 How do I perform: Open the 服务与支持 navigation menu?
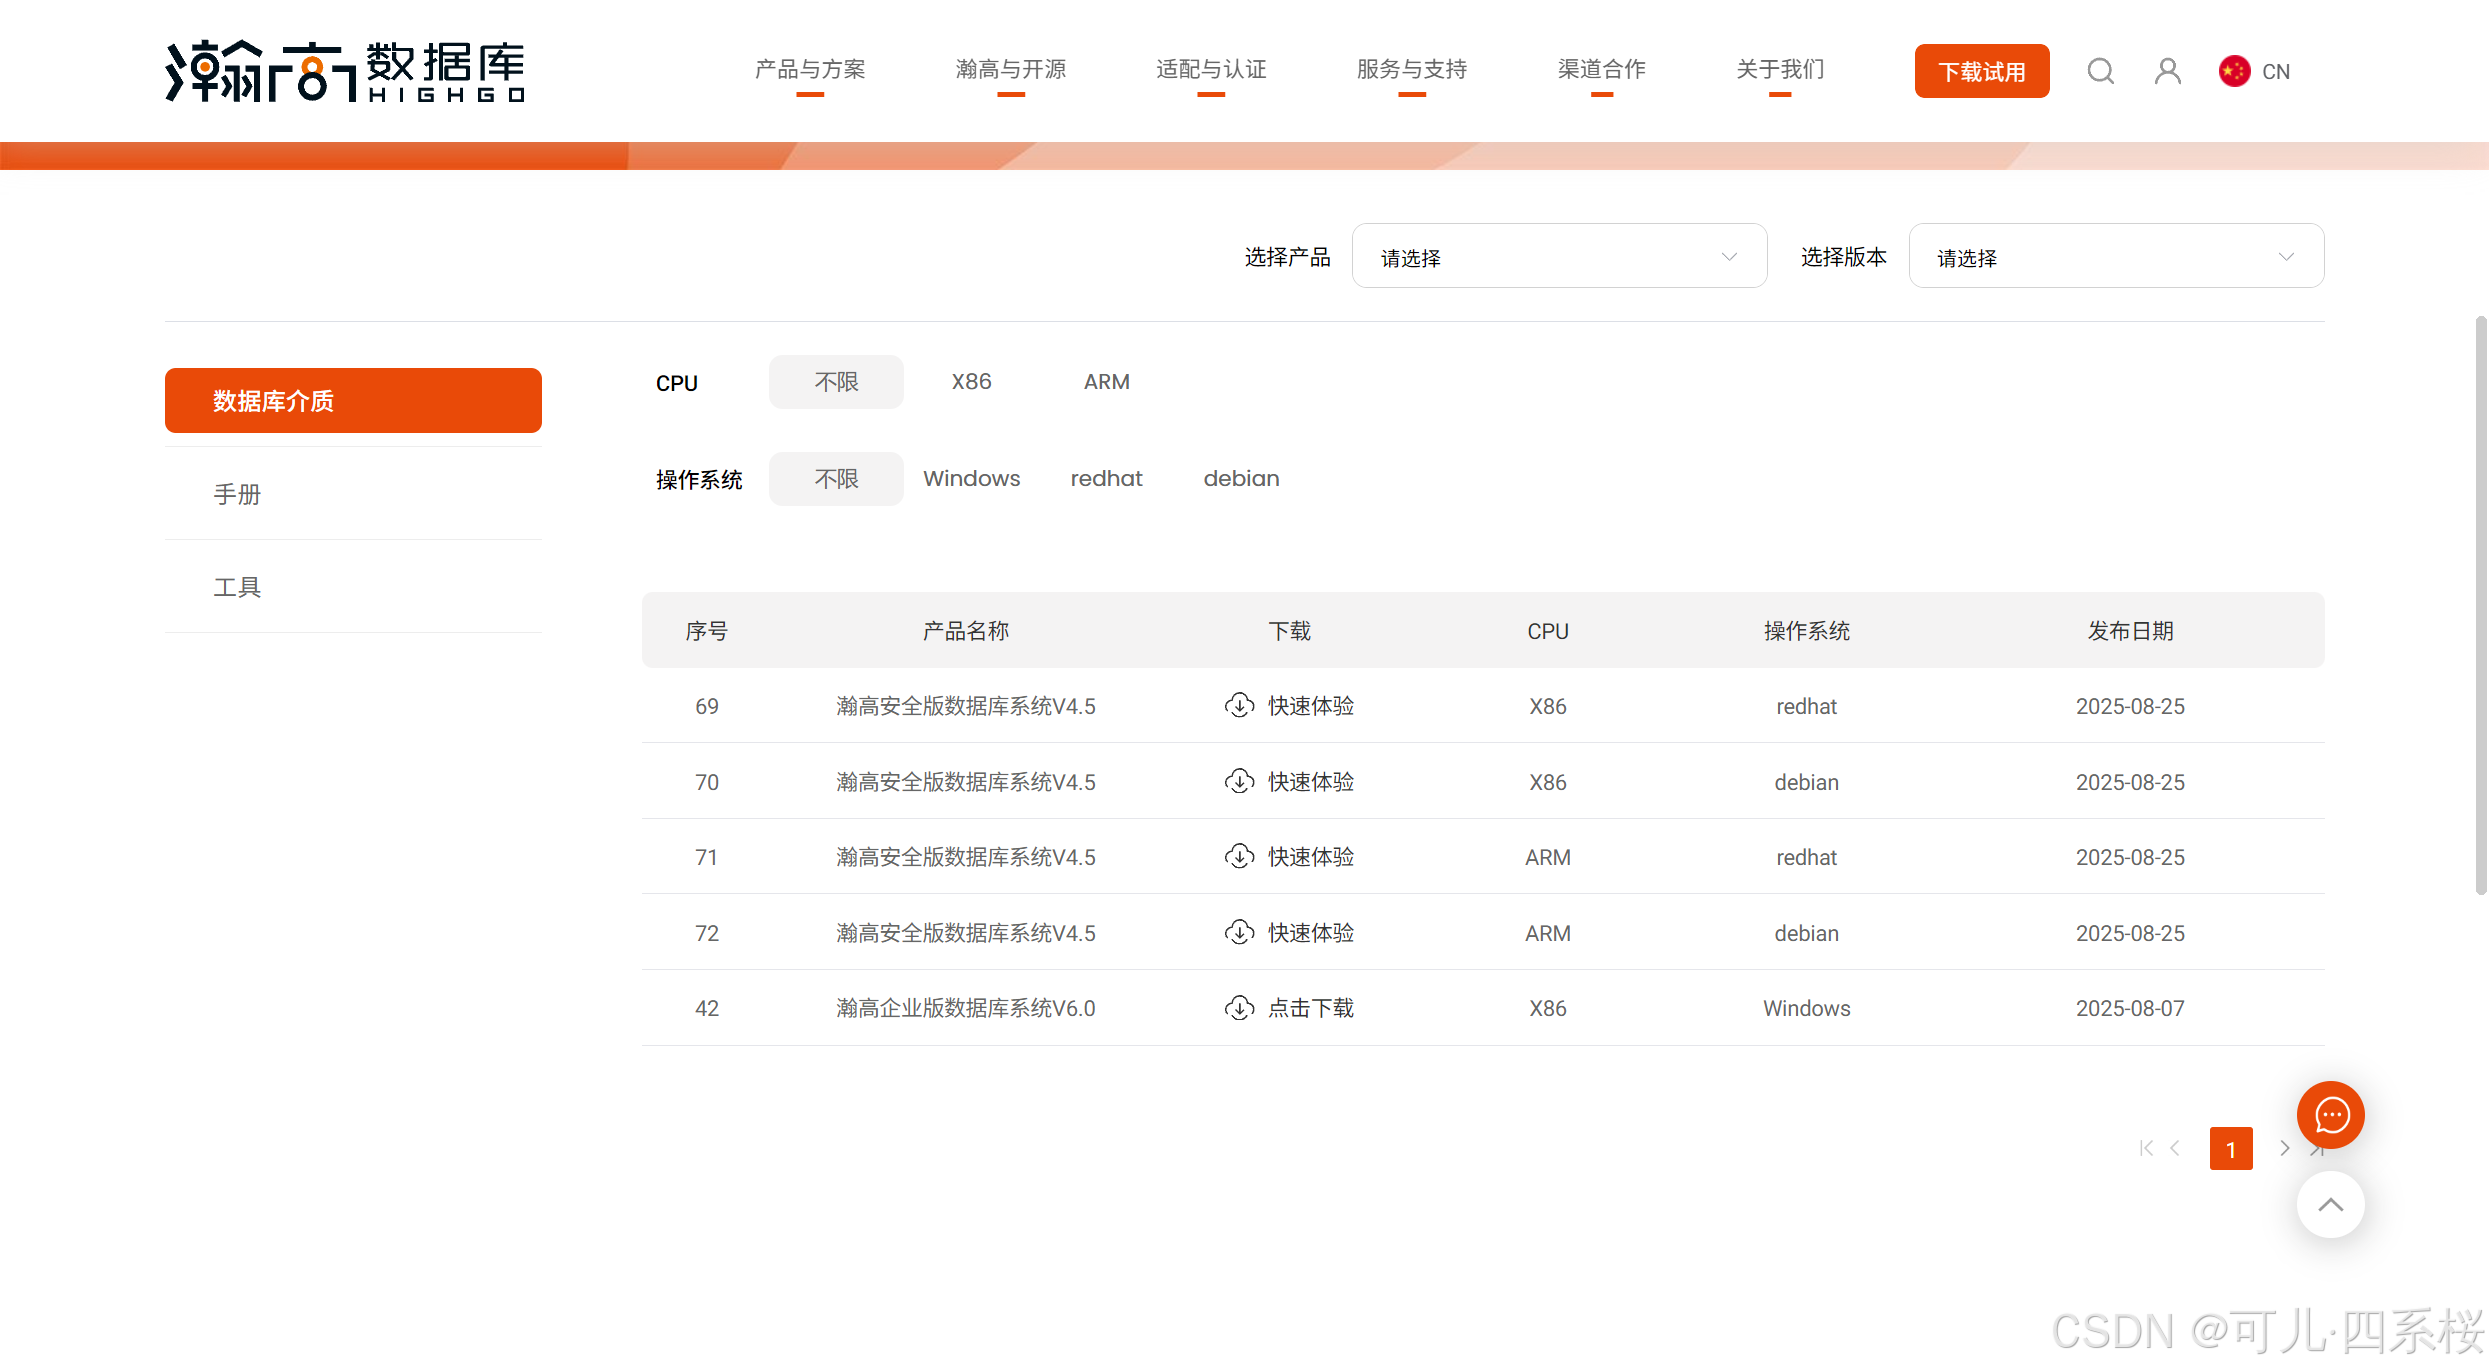1411,70
